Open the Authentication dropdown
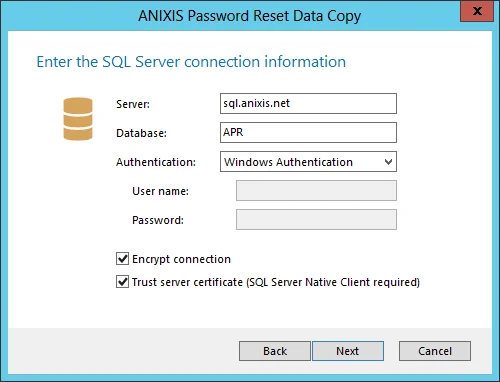500x382 pixels. click(x=308, y=162)
